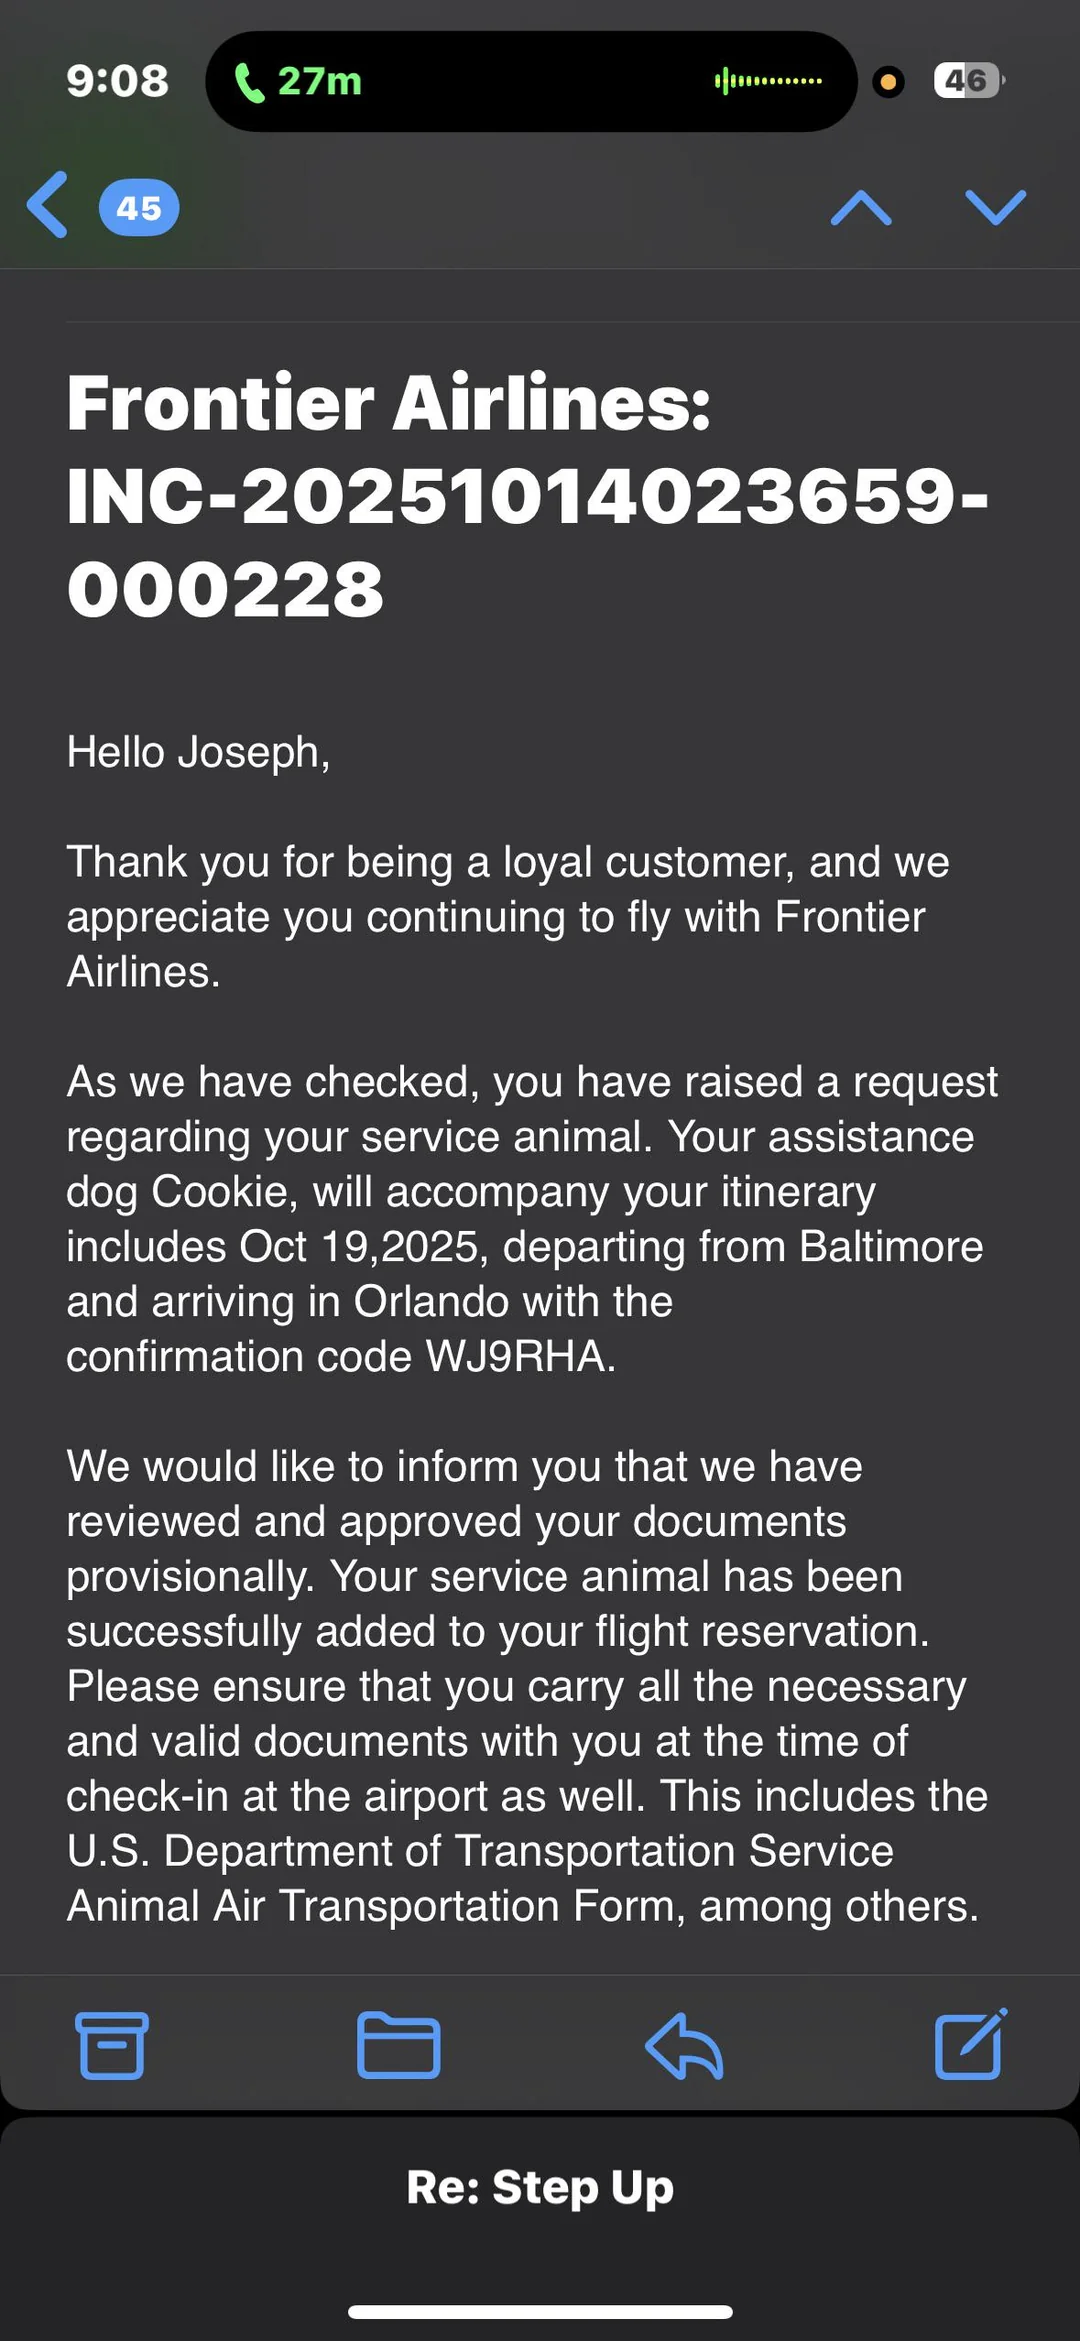
Task: Tap the orange microphone indicator dot
Action: (888, 81)
